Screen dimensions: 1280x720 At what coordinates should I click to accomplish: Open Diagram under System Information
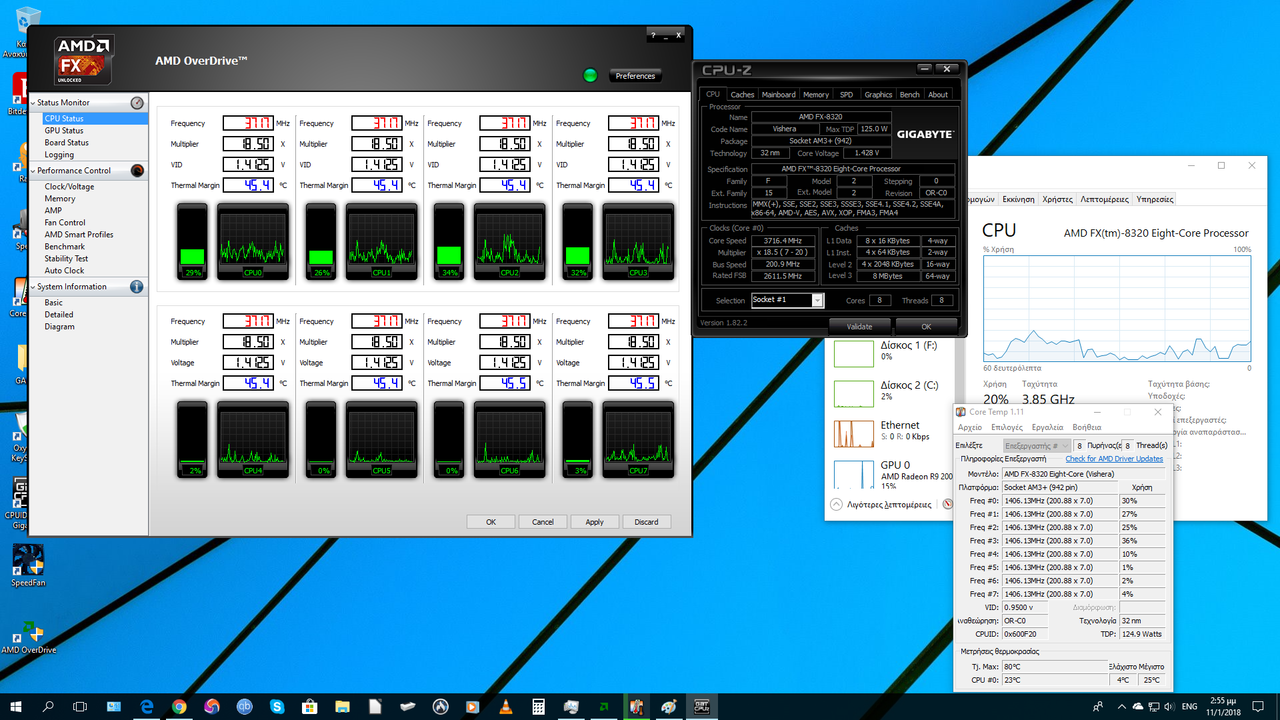59,327
